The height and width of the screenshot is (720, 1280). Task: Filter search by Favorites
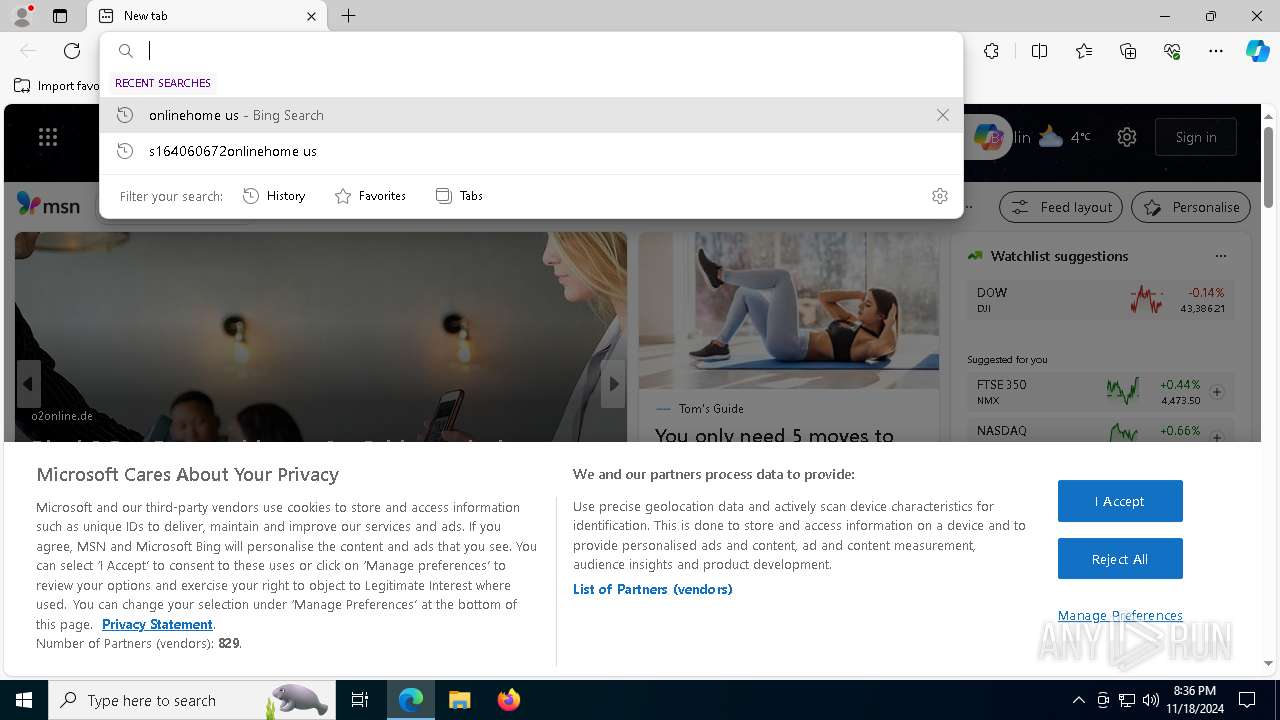(370, 196)
